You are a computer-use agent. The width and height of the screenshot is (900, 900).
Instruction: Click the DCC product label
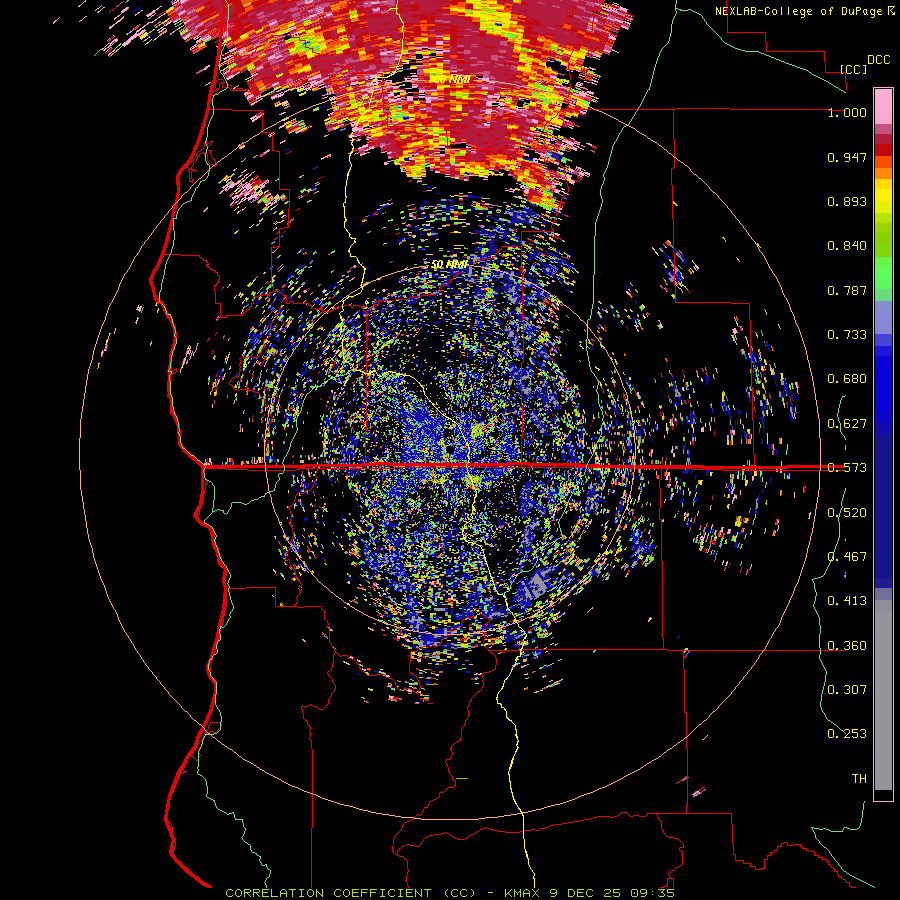coord(878,60)
